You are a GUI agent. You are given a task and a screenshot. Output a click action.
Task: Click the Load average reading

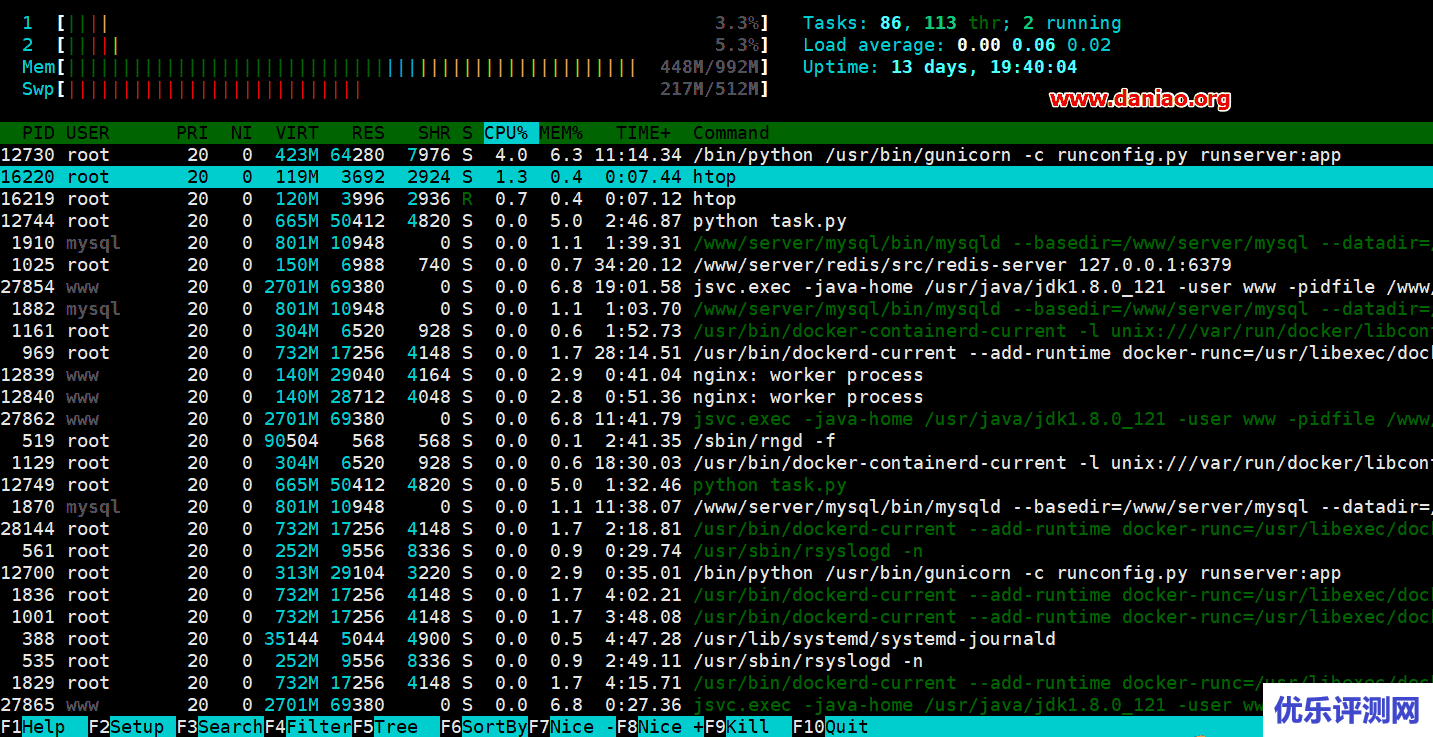[957, 45]
